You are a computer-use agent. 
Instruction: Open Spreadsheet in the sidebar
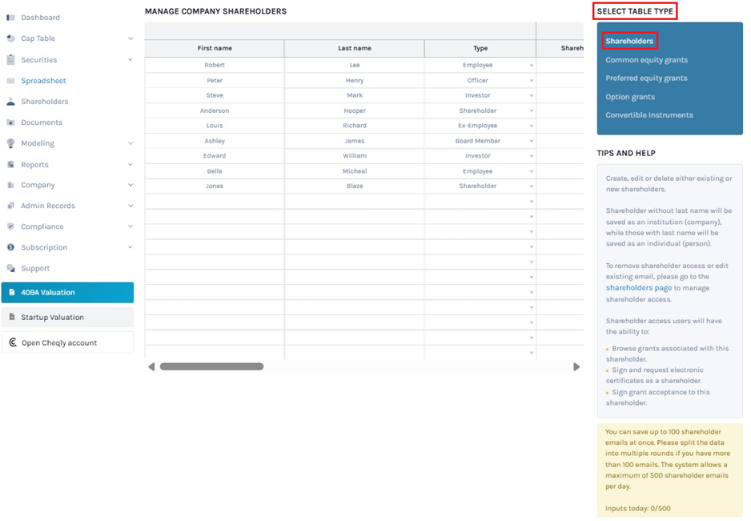tap(43, 80)
